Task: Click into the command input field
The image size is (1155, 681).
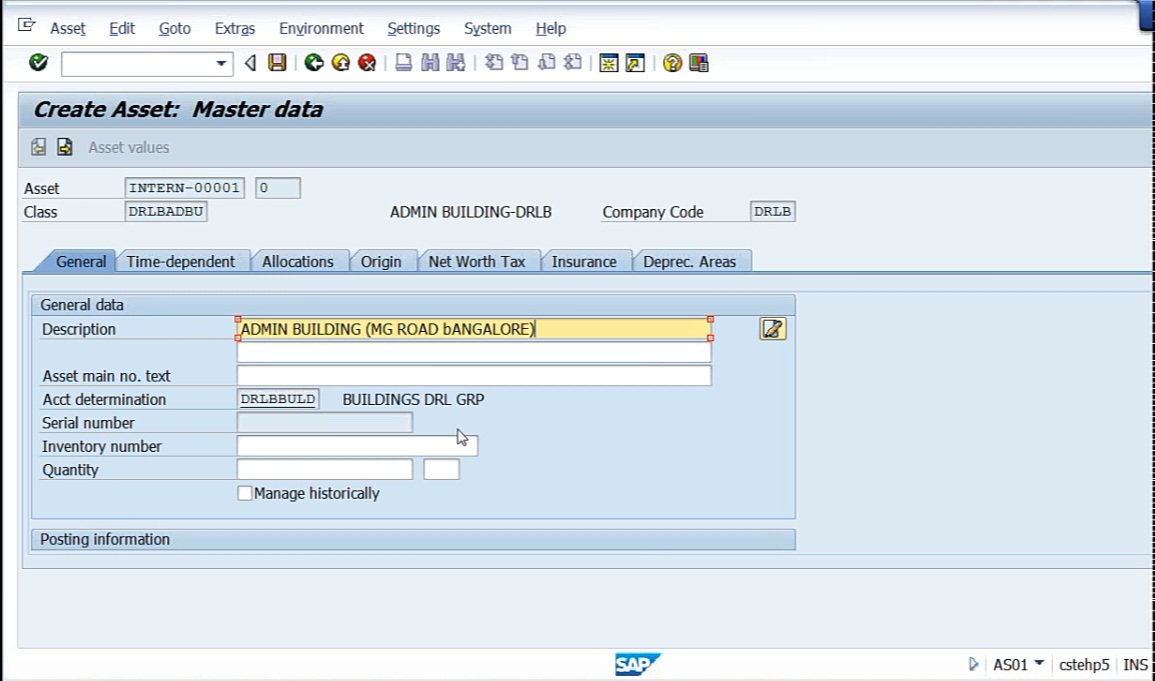Action: pos(138,64)
